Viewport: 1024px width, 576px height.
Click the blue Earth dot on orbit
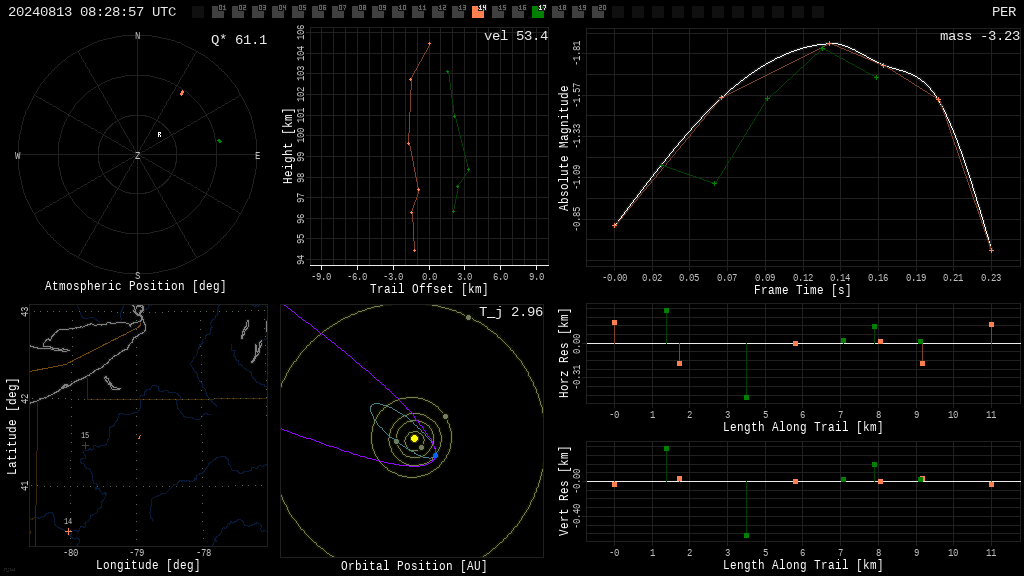click(x=436, y=455)
